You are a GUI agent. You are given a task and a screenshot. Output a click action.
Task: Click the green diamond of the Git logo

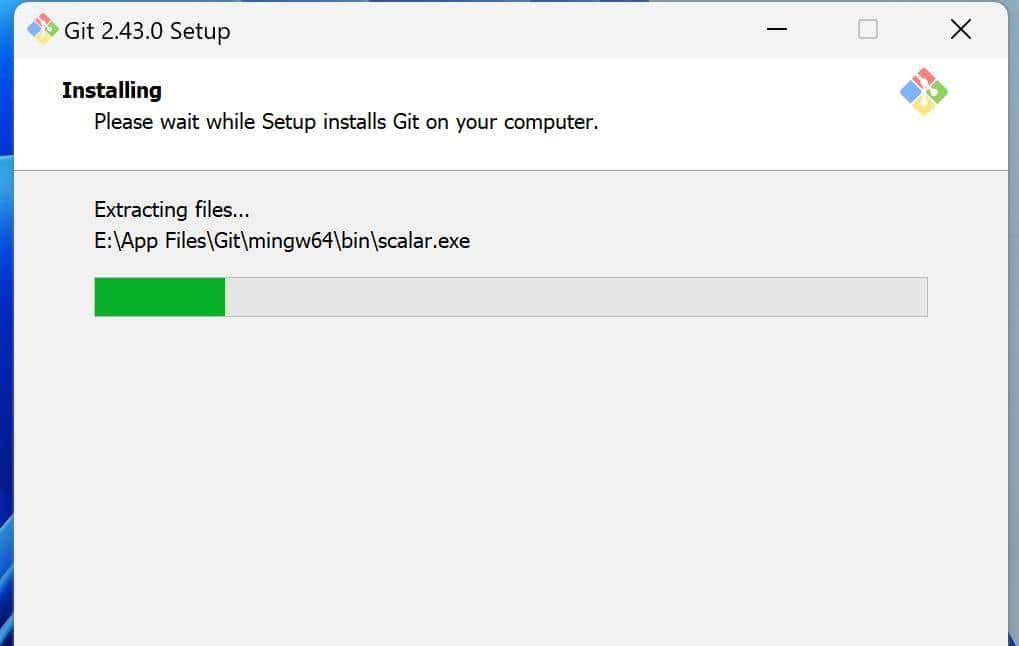pyautogui.click(x=936, y=92)
